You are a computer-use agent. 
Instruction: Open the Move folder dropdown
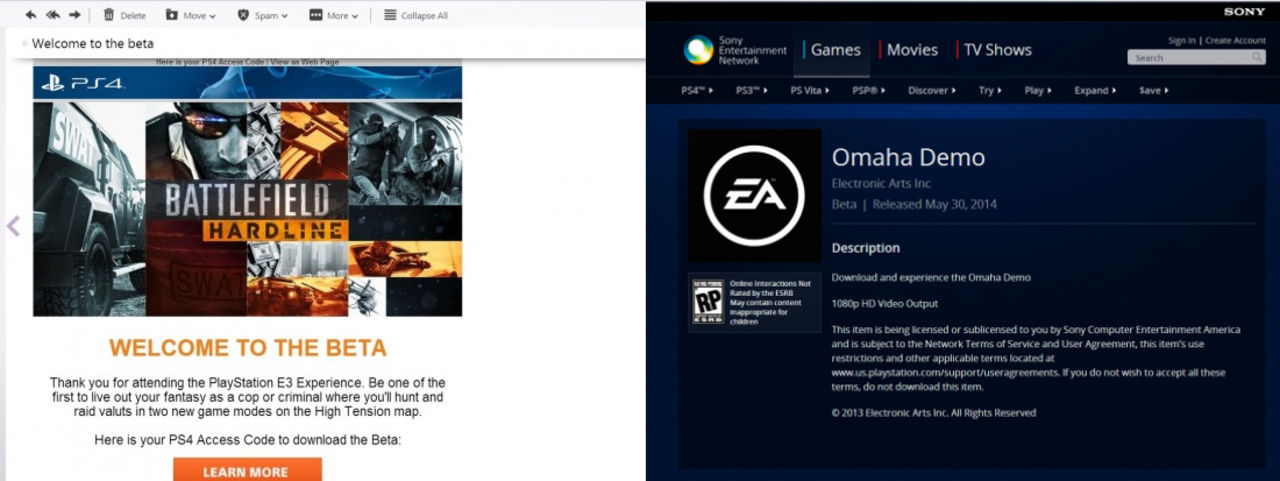click(x=192, y=15)
